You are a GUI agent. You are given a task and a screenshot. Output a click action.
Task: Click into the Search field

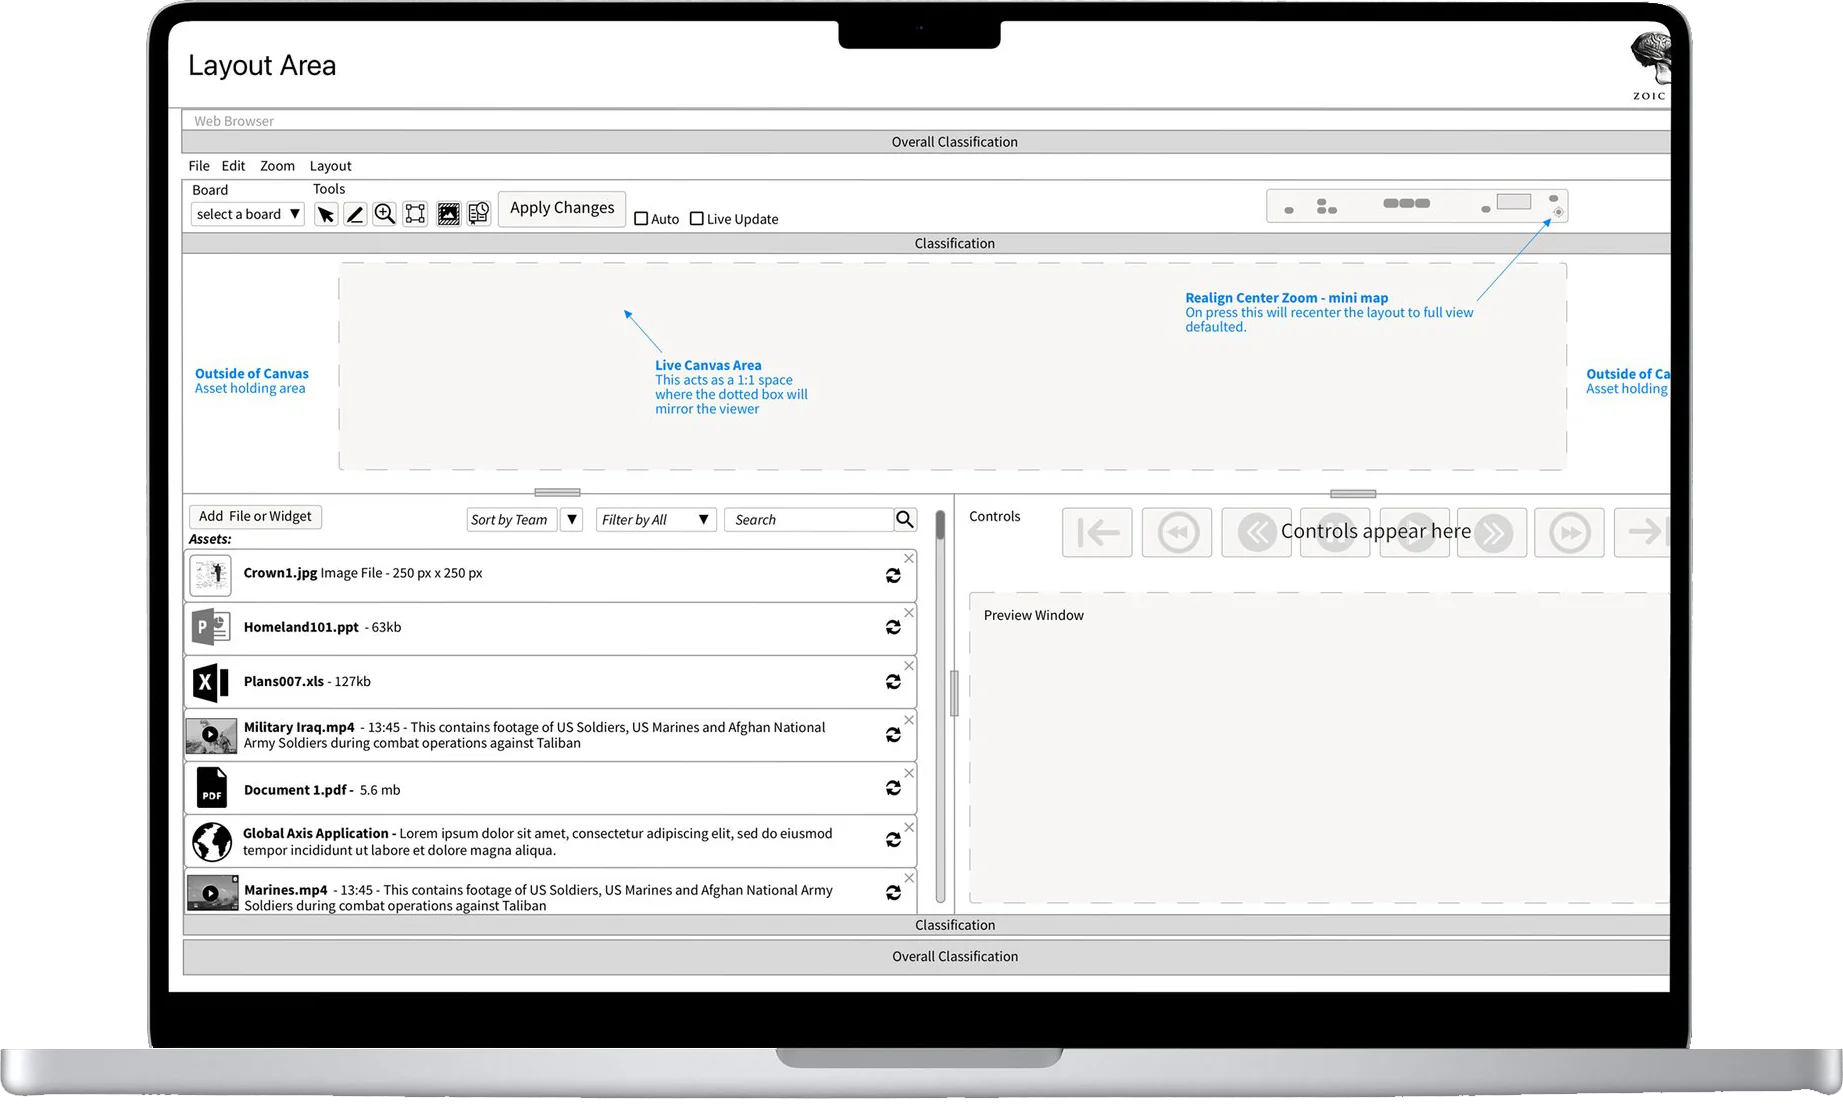pos(808,520)
